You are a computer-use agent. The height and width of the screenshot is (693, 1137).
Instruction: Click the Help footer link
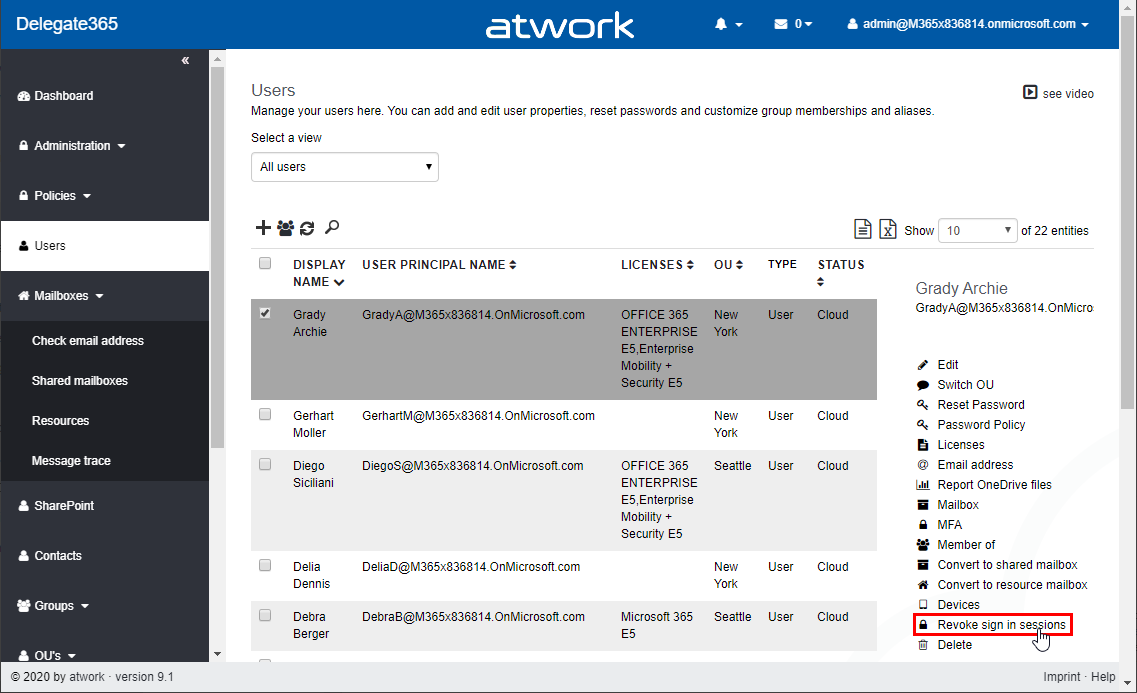(x=1103, y=676)
